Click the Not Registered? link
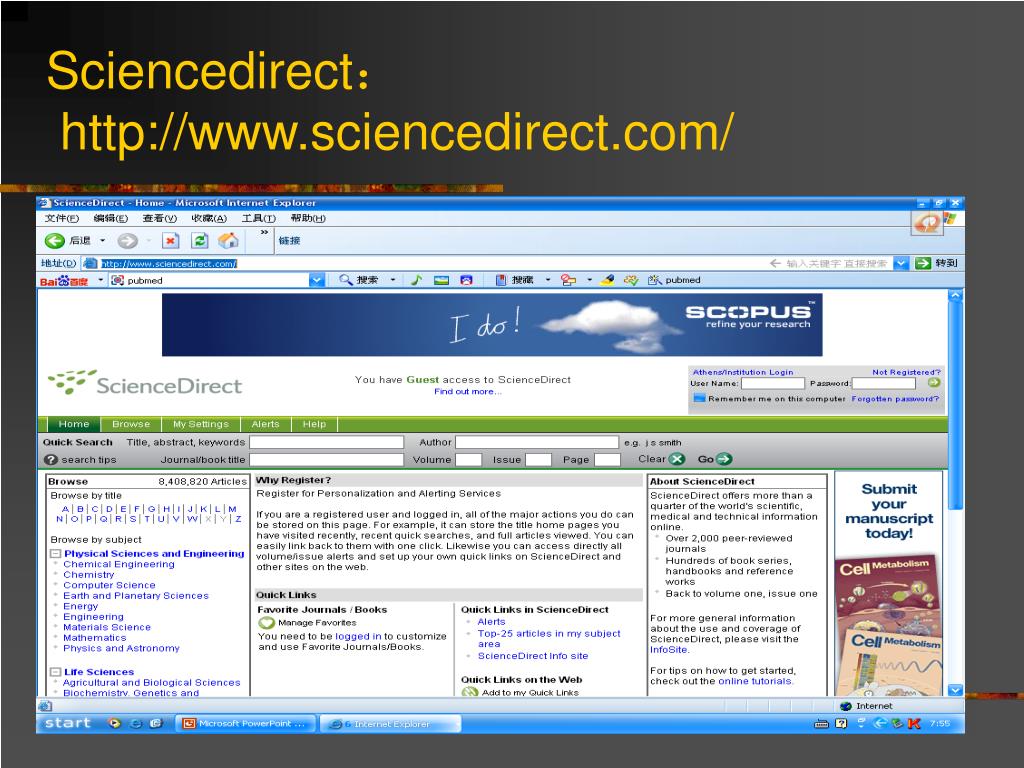This screenshot has height=768, width=1024. click(906, 372)
